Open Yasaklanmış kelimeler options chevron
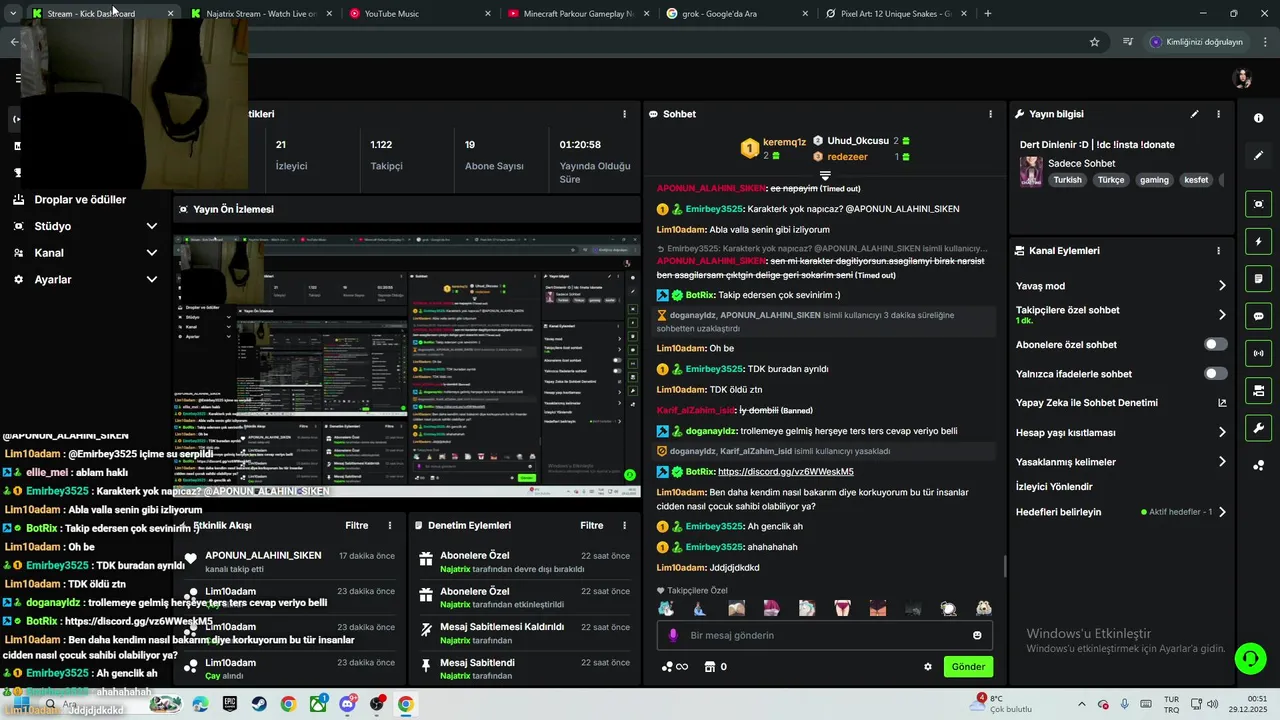The width and height of the screenshot is (1280, 720). pos(1222,462)
